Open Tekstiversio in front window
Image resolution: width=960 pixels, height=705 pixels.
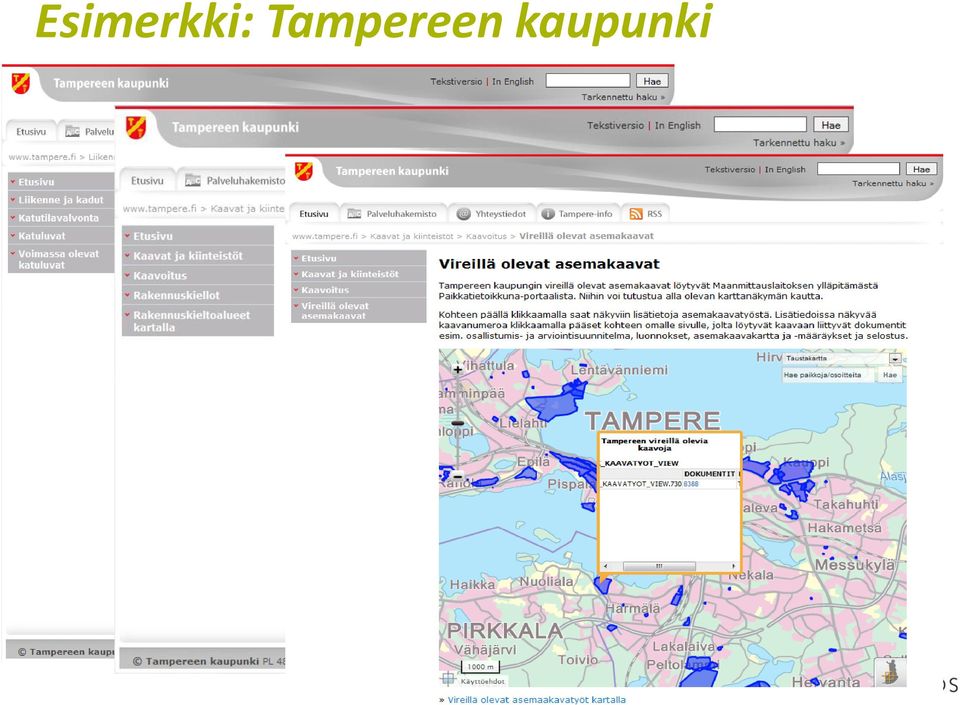pyautogui.click(x=730, y=170)
